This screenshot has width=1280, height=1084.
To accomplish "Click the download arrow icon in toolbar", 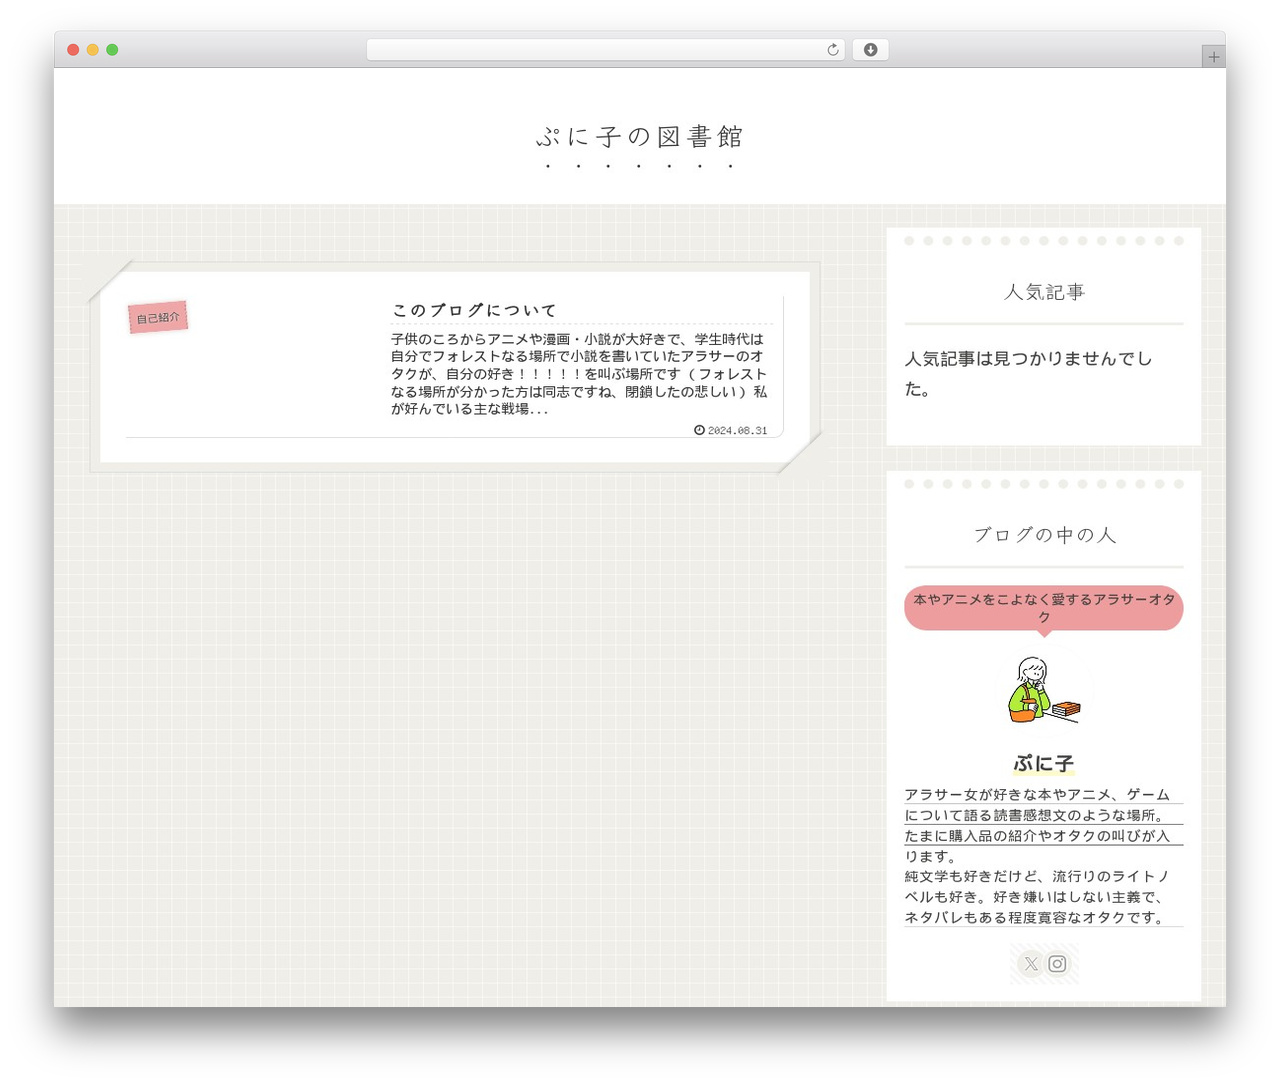I will point(870,50).
